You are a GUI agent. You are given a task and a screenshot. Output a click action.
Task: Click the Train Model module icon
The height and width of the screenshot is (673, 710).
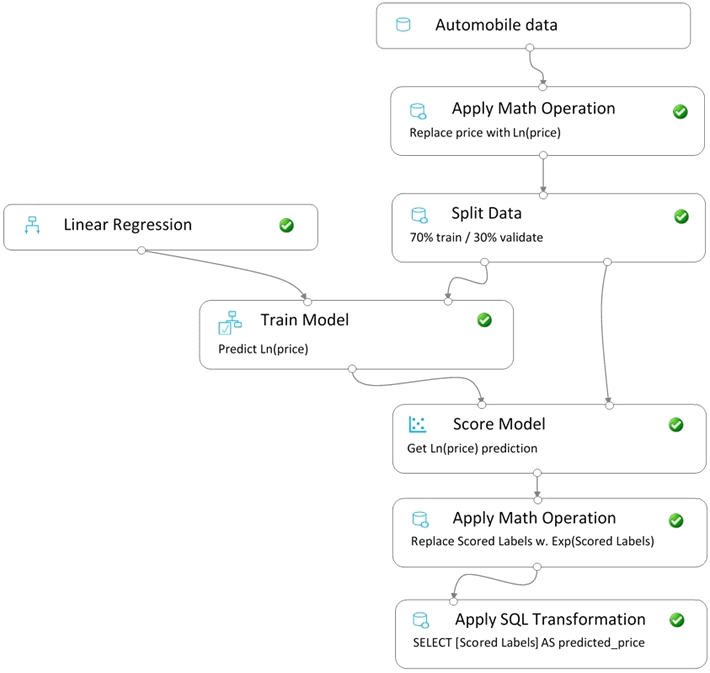point(230,322)
